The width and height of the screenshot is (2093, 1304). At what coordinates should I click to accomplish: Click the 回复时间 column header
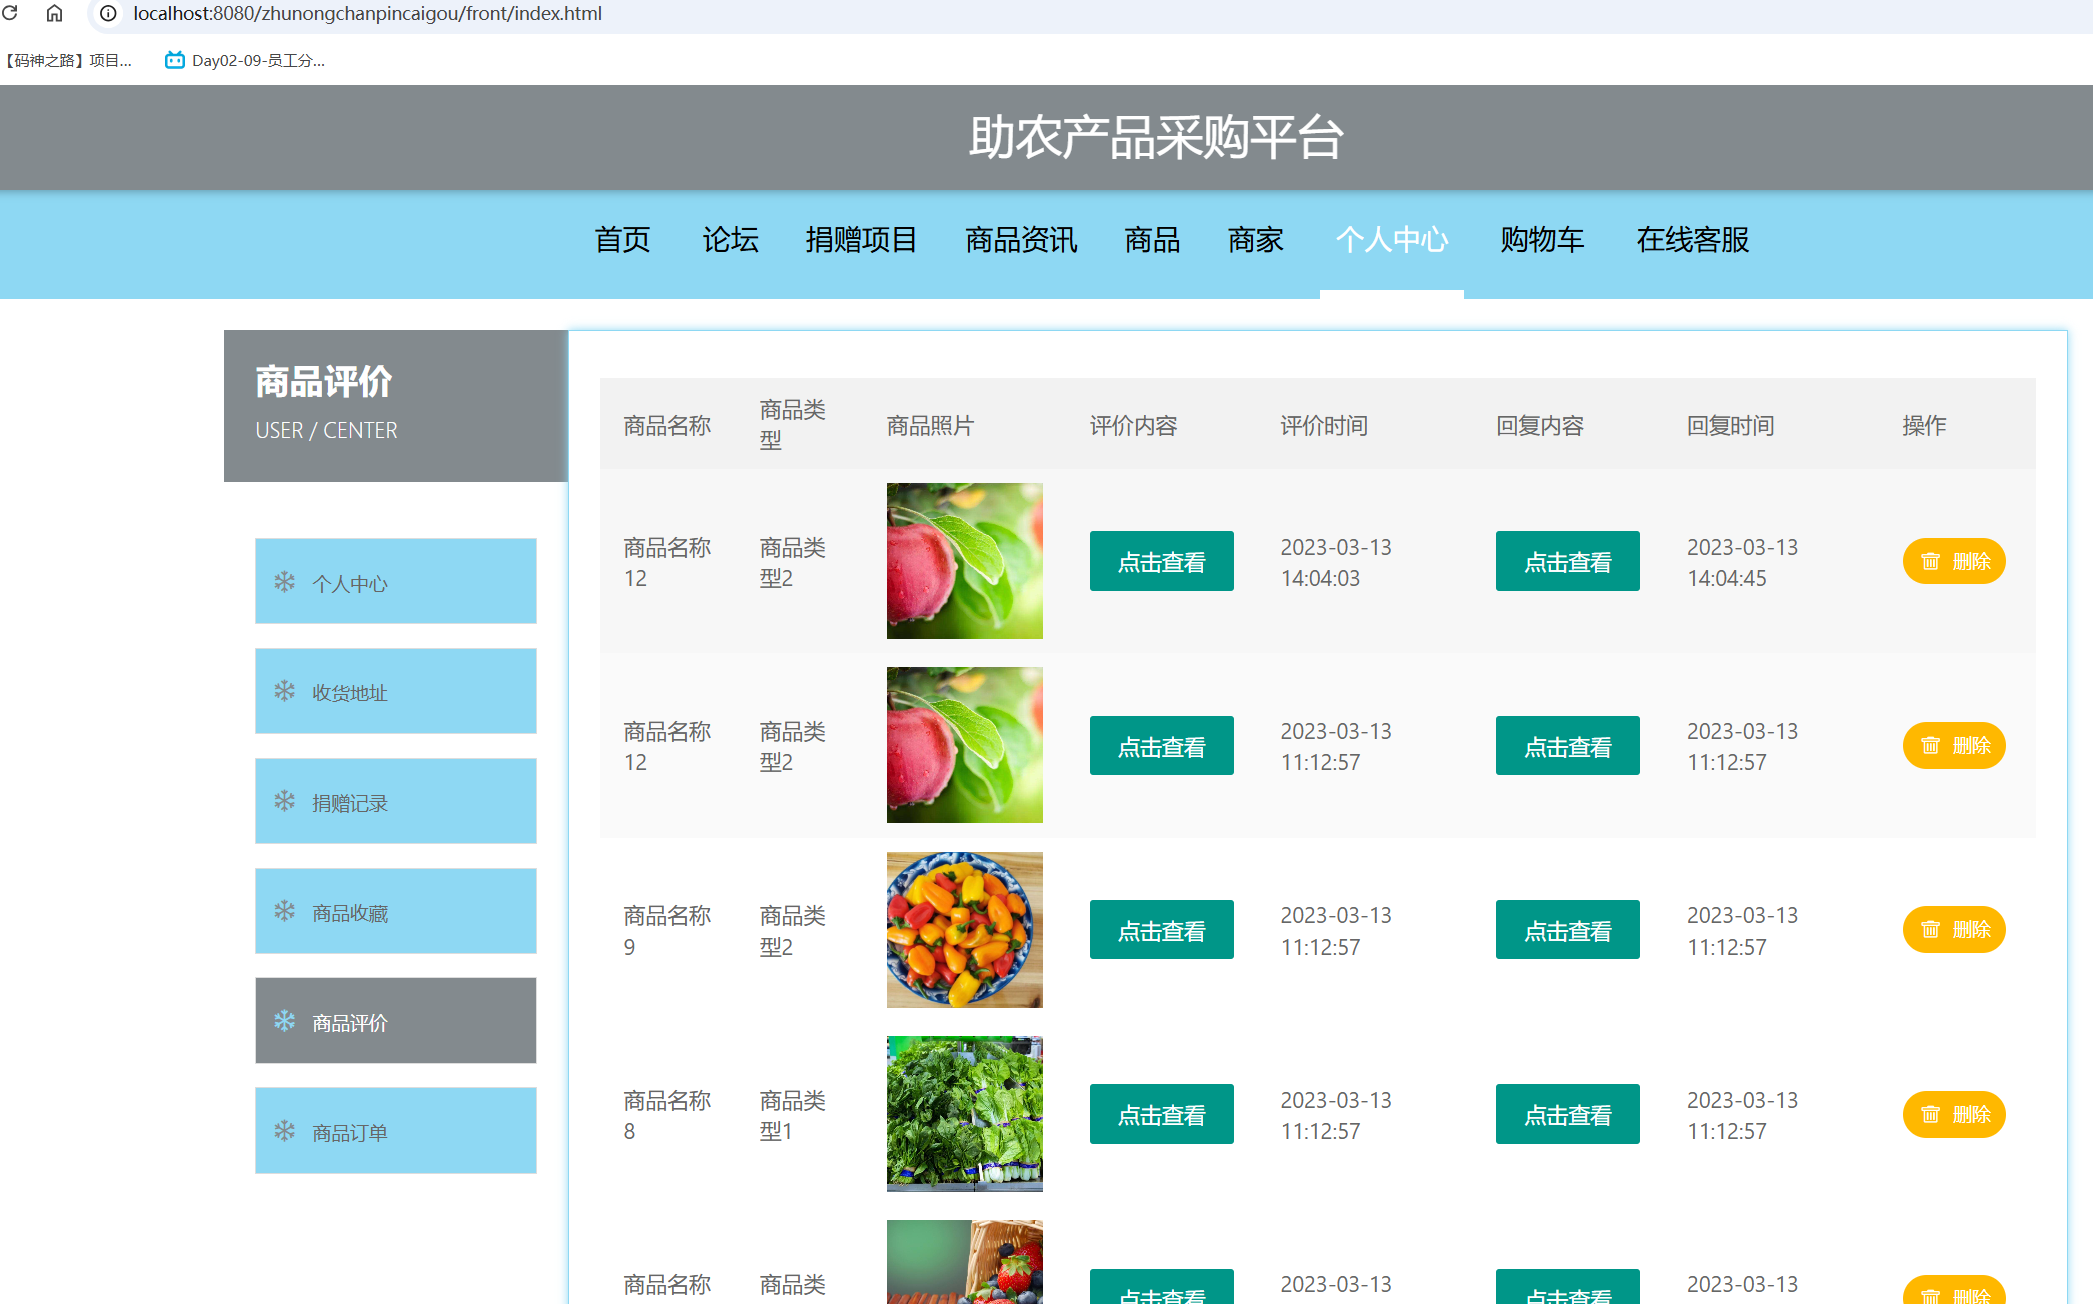coord(1731,425)
